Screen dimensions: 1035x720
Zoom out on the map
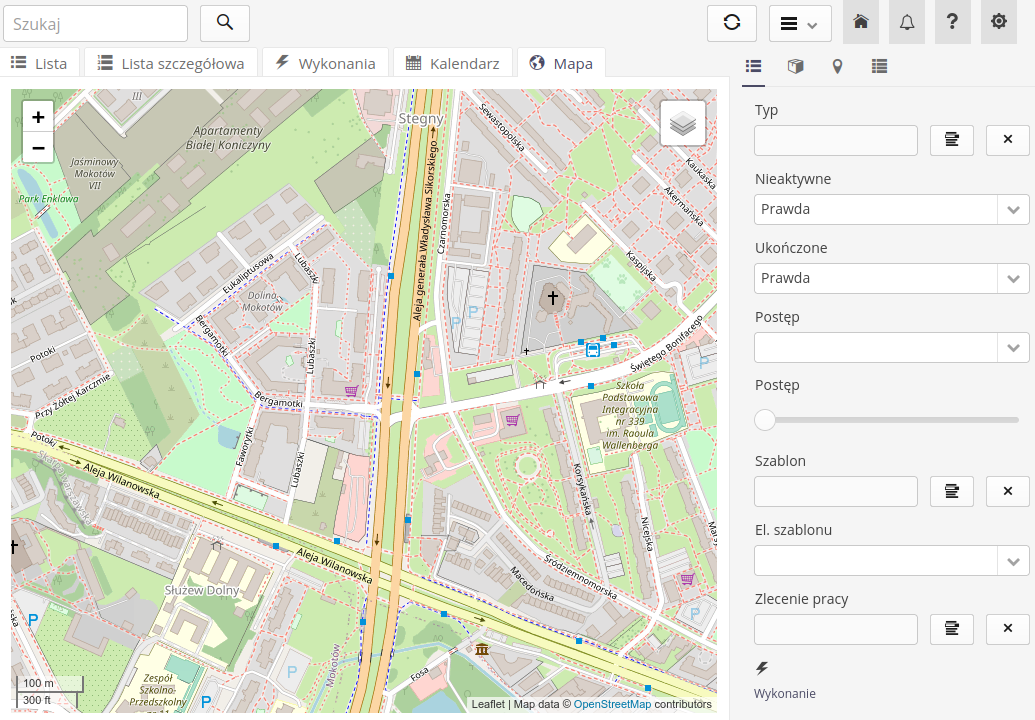coord(38,148)
